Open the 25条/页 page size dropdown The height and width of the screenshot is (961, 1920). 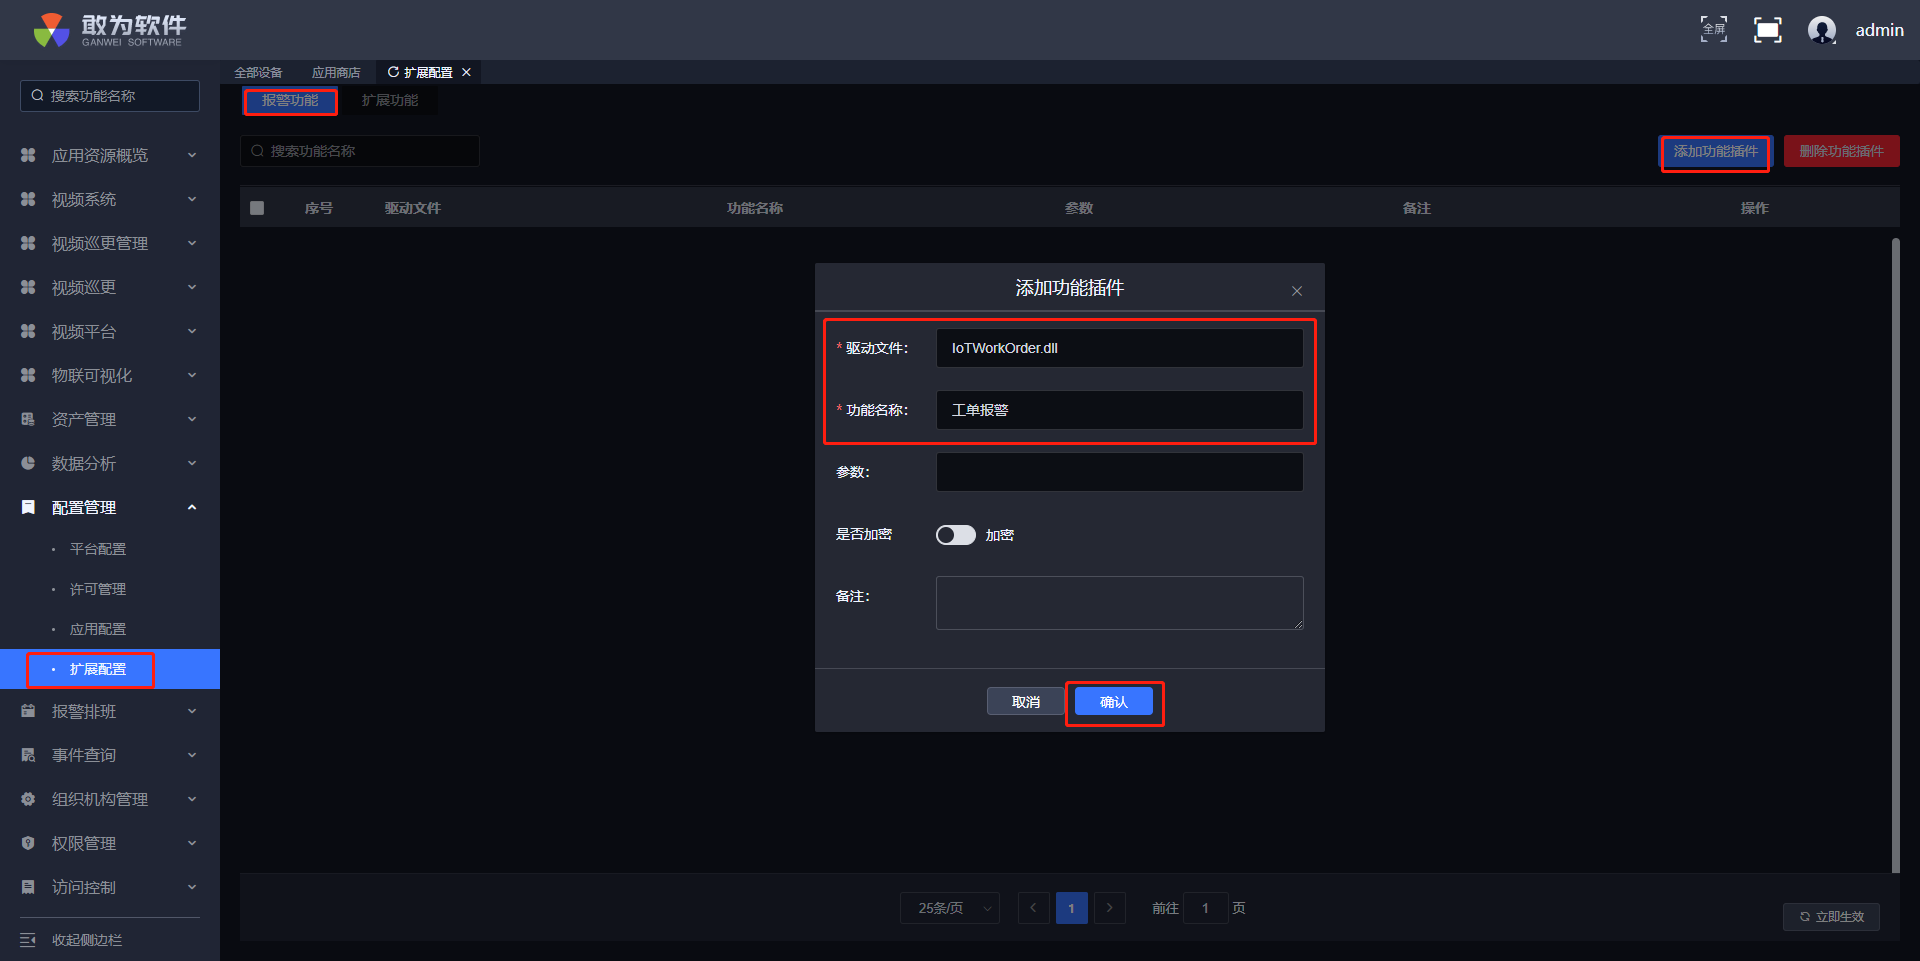click(x=950, y=908)
